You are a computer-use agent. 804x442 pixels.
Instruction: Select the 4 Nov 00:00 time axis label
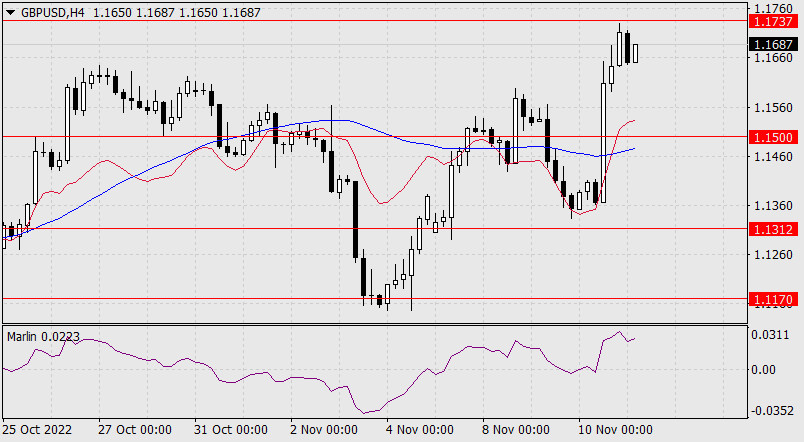[x=419, y=430]
